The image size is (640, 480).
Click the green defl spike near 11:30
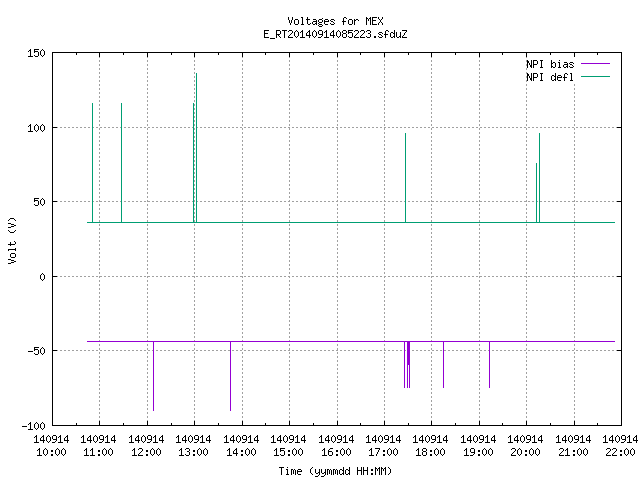coord(121,163)
